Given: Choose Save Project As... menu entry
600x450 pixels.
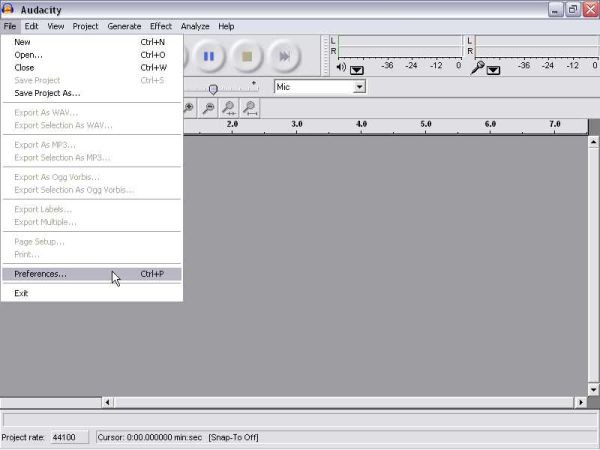Looking at the screenshot, I should coord(92,93).
